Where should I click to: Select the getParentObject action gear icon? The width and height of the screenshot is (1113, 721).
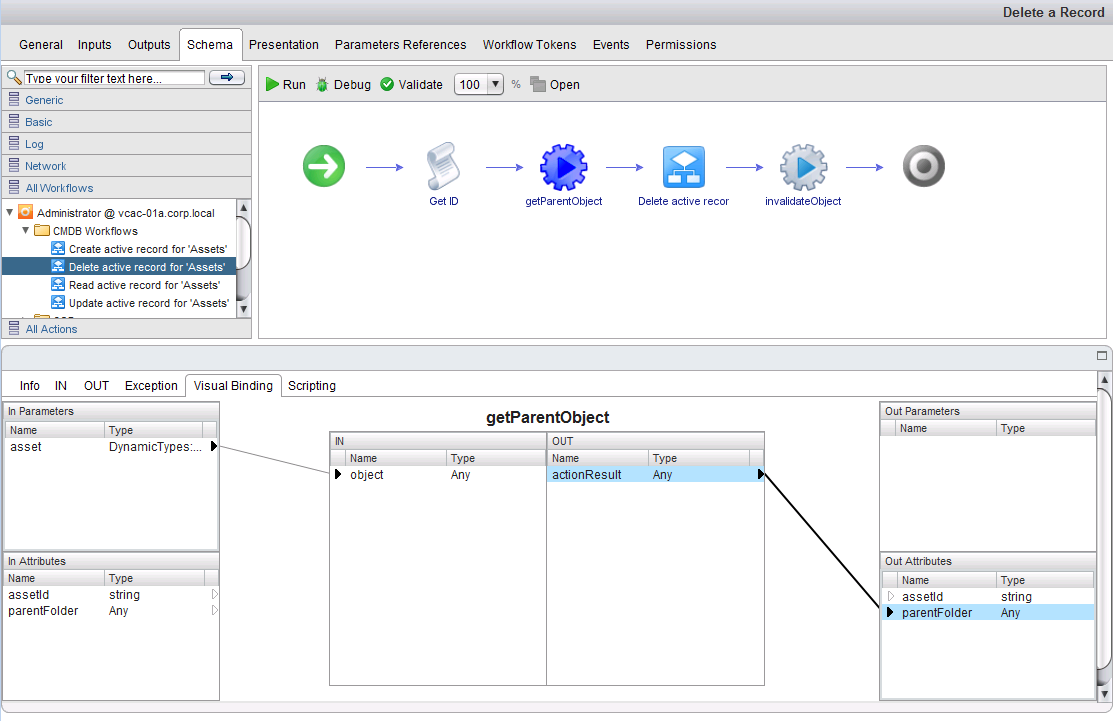(564, 167)
